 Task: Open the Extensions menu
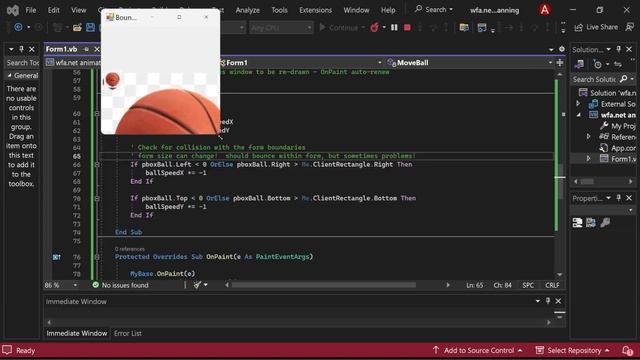[315, 10]
